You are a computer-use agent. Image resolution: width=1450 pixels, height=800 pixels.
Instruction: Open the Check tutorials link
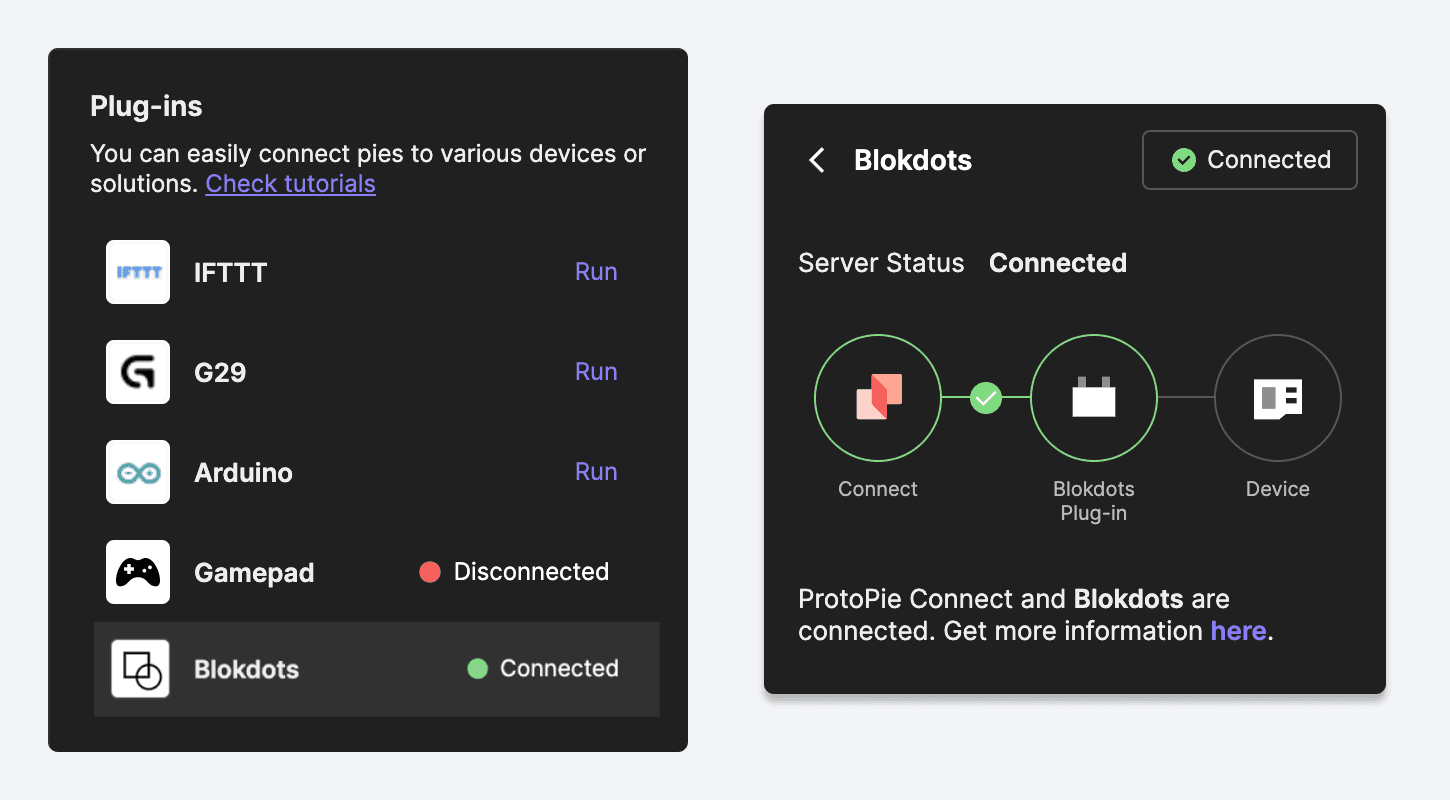click(x=290, y=183)
